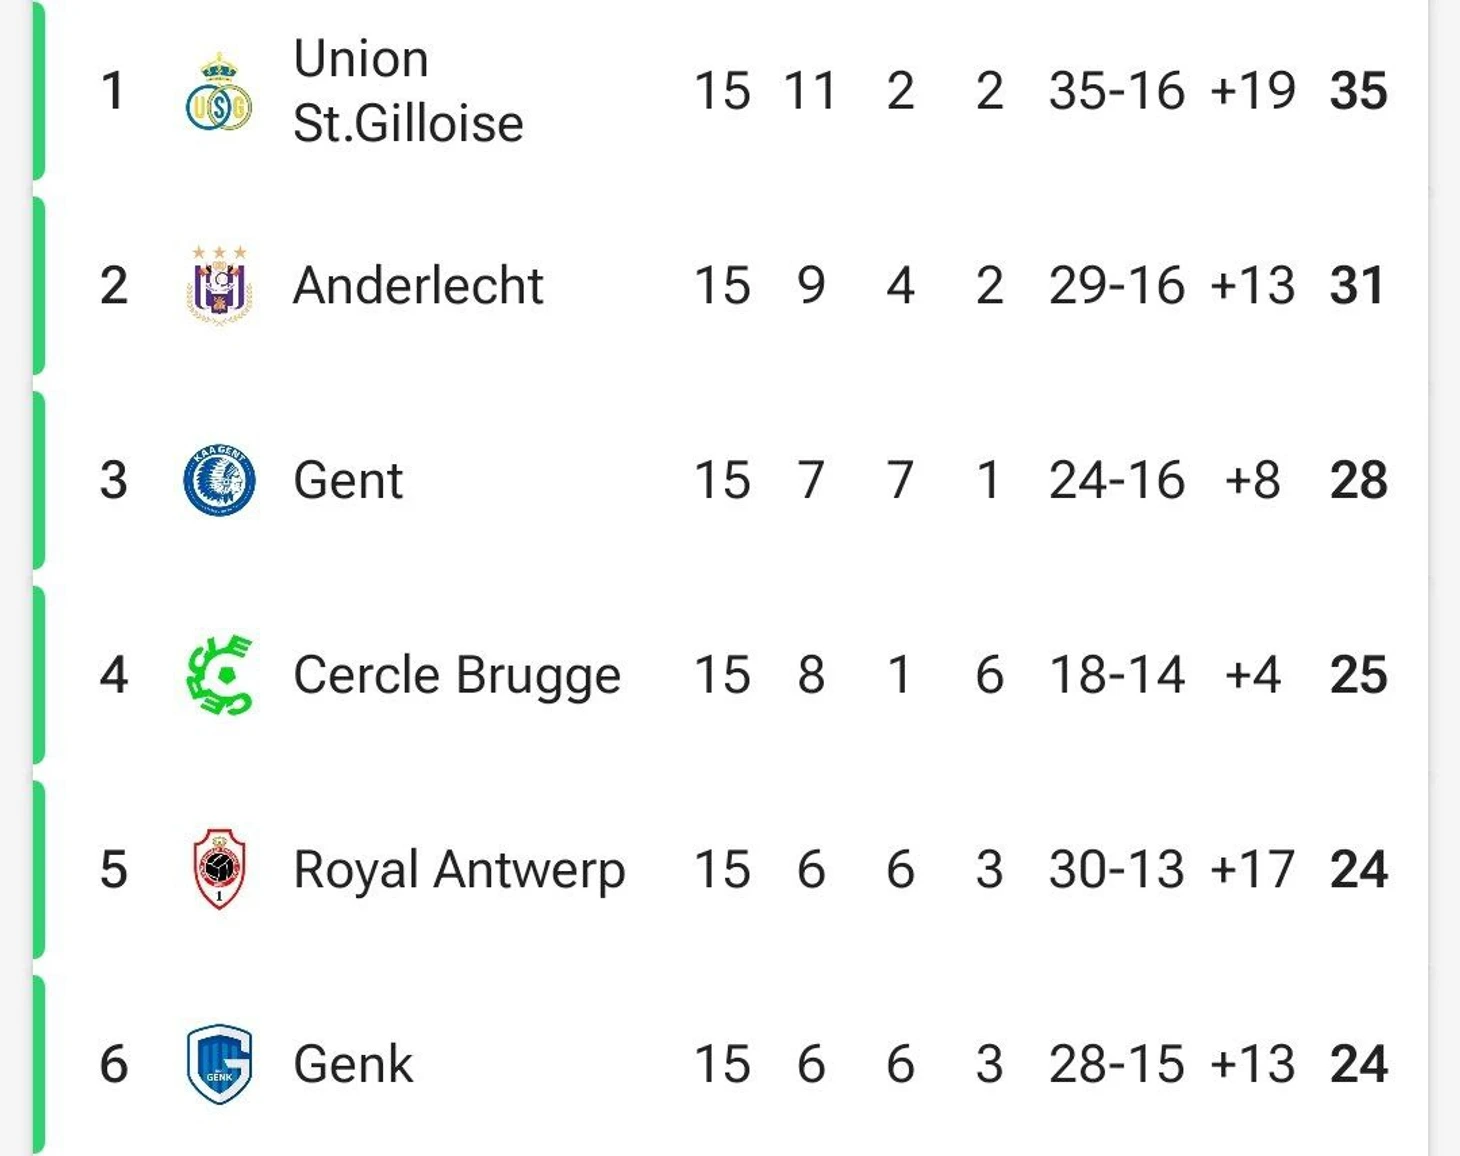The width and height of the screenshot is (1460, 1156).
Task: Click the Cercle Brugge green logo
Action: 219,675
